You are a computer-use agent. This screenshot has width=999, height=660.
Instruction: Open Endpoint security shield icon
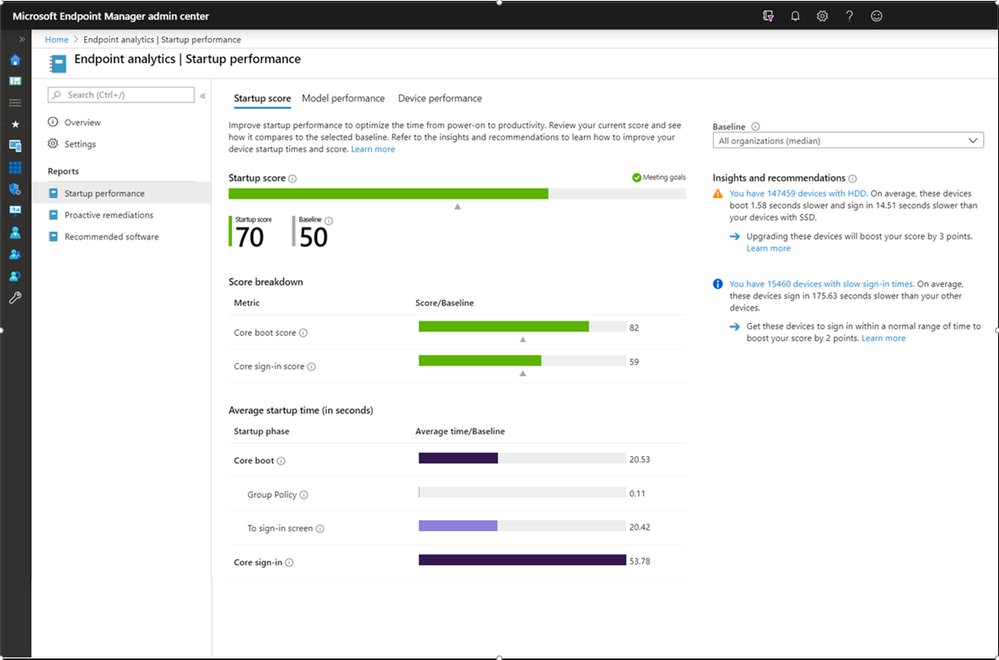(15, 189)
